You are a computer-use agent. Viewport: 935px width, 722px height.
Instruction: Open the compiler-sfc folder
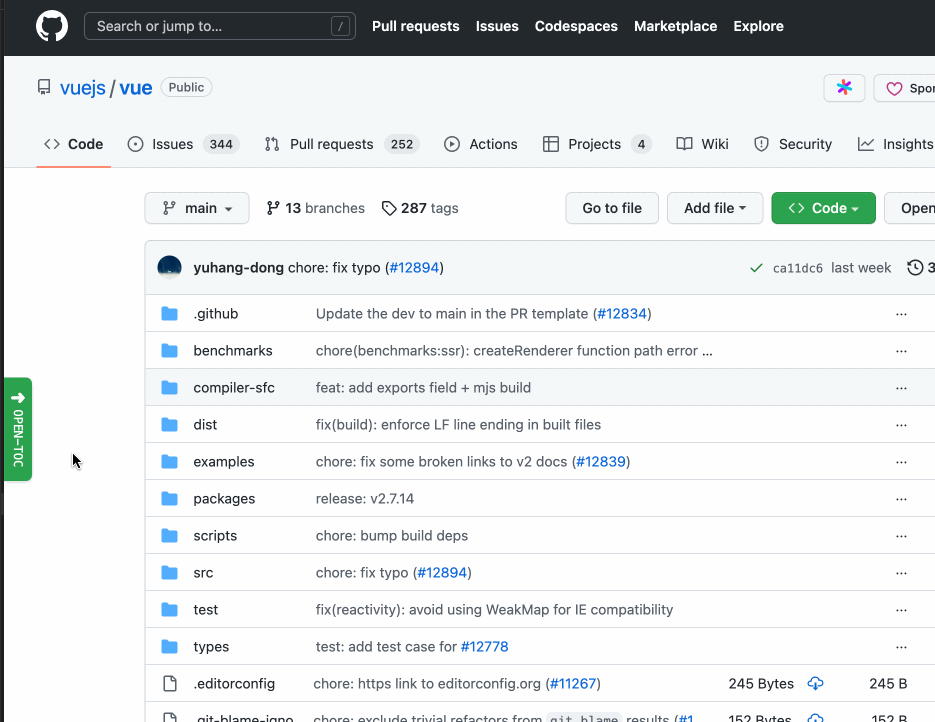pos(234,388)
